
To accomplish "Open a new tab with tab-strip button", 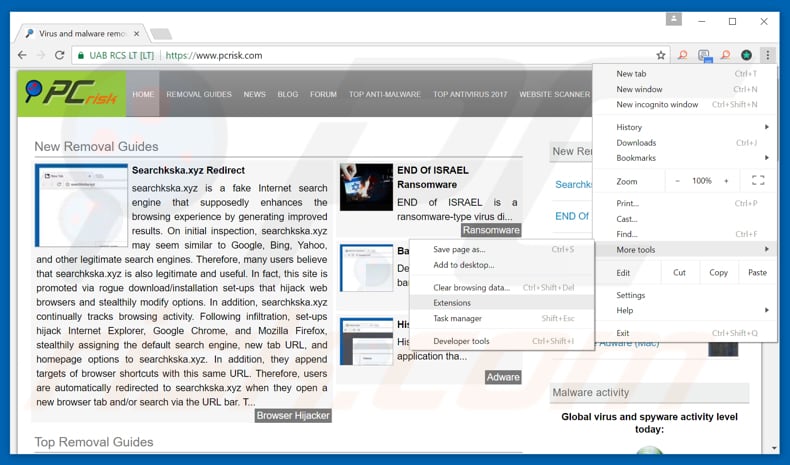I will coord(161,34).
